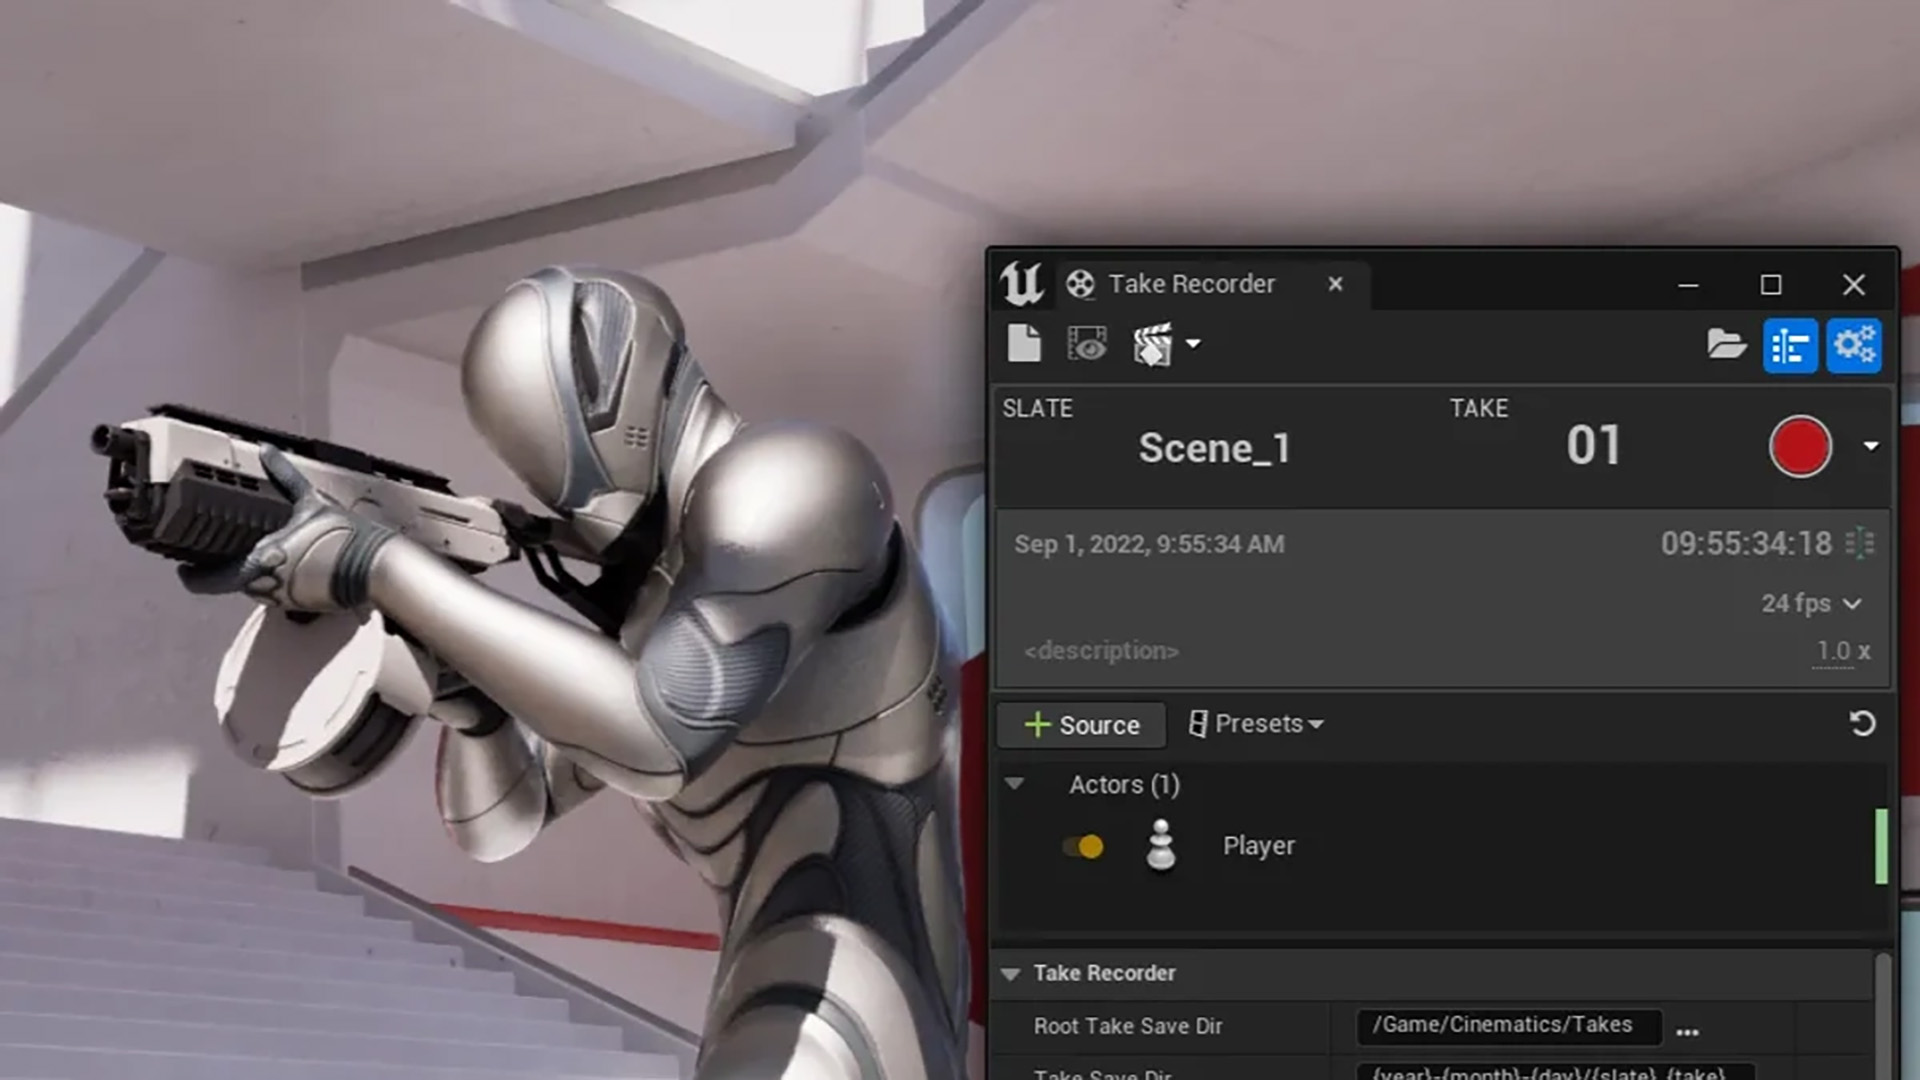Click the timecode icon beside 09:55:34:18
This screenshot has width=1920, height=1080.
[x=1860, y=544]
